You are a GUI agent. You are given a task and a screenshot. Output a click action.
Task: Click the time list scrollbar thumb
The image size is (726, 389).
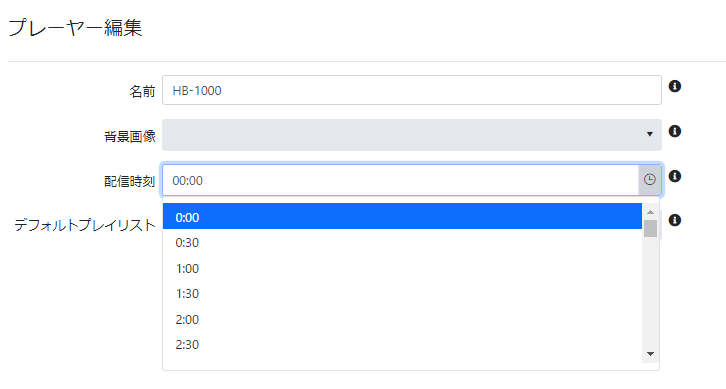pyautogui.click(x=651, y=228)
